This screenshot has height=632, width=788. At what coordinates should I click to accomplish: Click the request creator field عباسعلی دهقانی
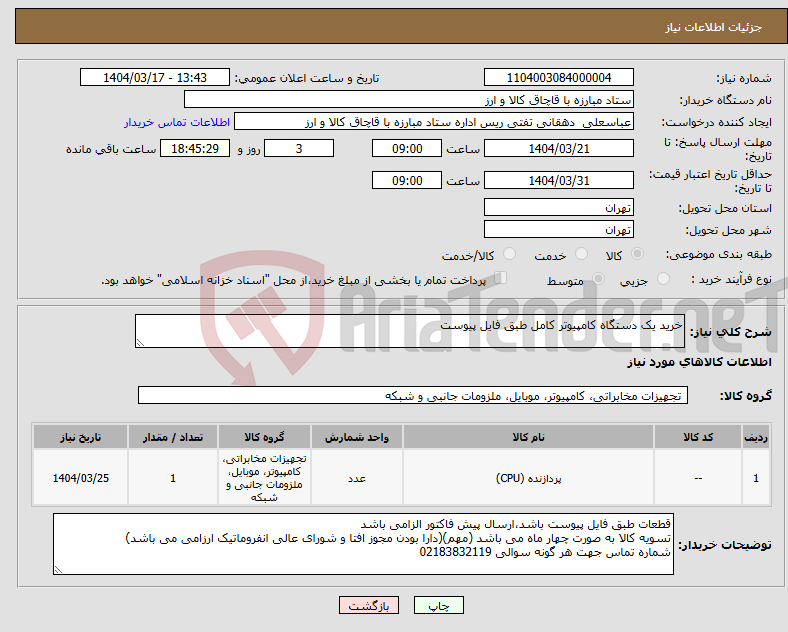[x=434, y=122]
